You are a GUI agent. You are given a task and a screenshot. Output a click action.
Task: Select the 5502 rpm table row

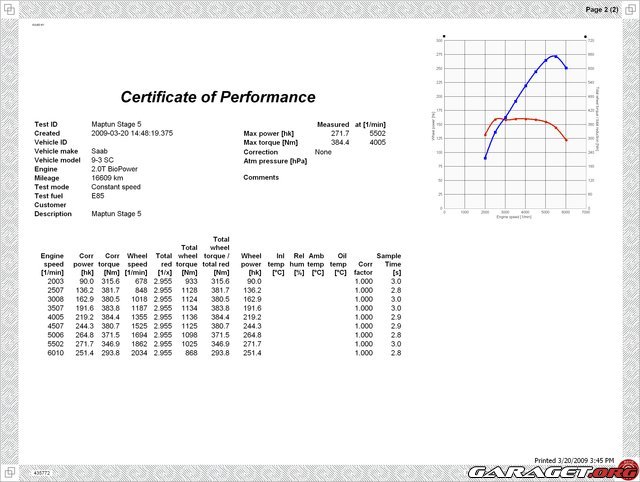coord(220,343)
